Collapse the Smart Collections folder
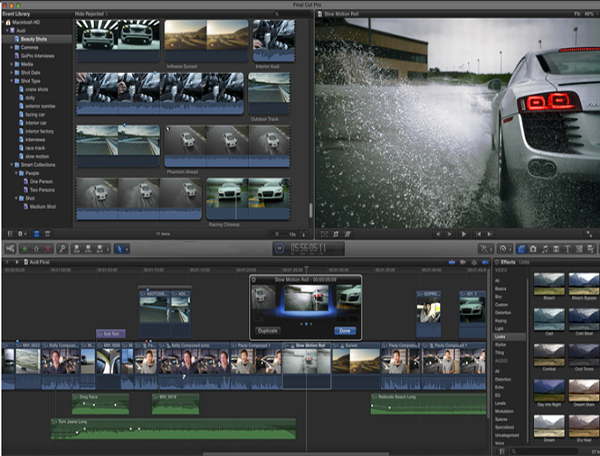 pyautogui.click(x=11, y=165)
